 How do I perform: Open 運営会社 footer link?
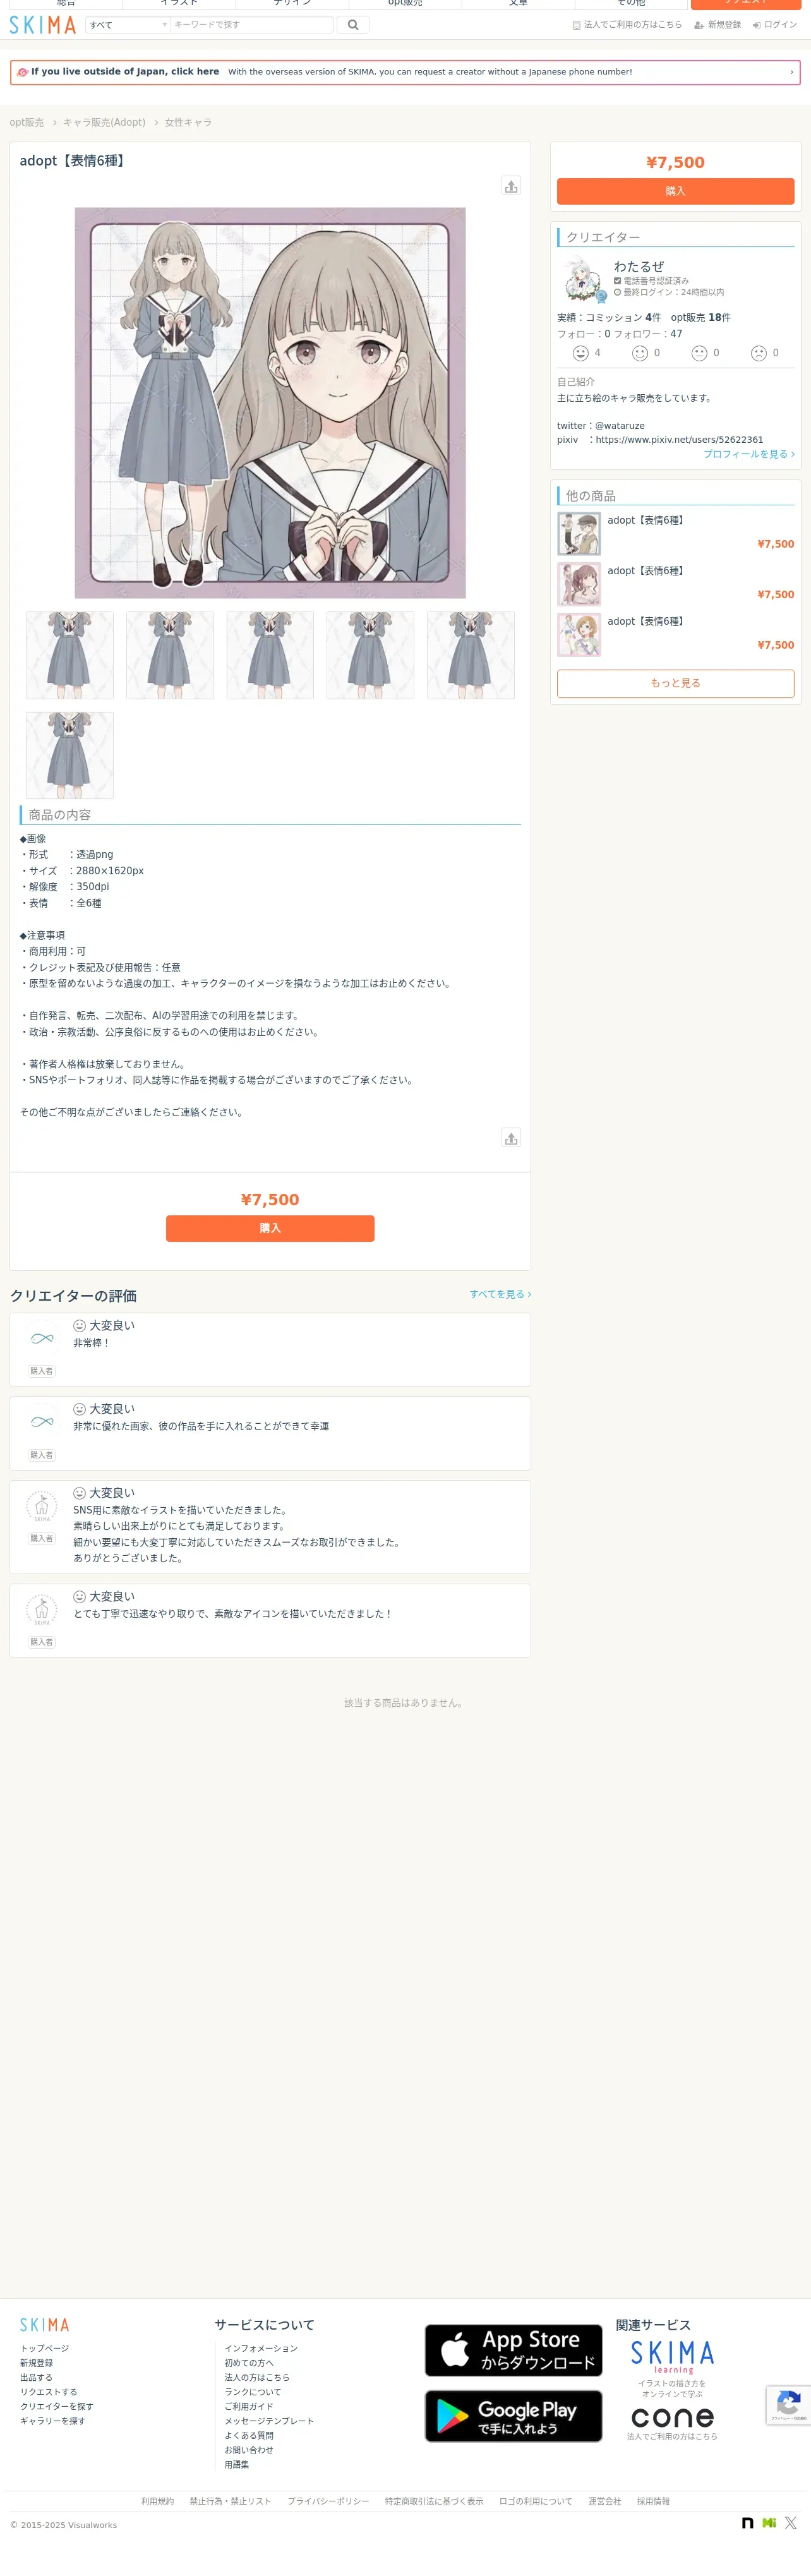pyautogui.click(x=604, y=2501)
